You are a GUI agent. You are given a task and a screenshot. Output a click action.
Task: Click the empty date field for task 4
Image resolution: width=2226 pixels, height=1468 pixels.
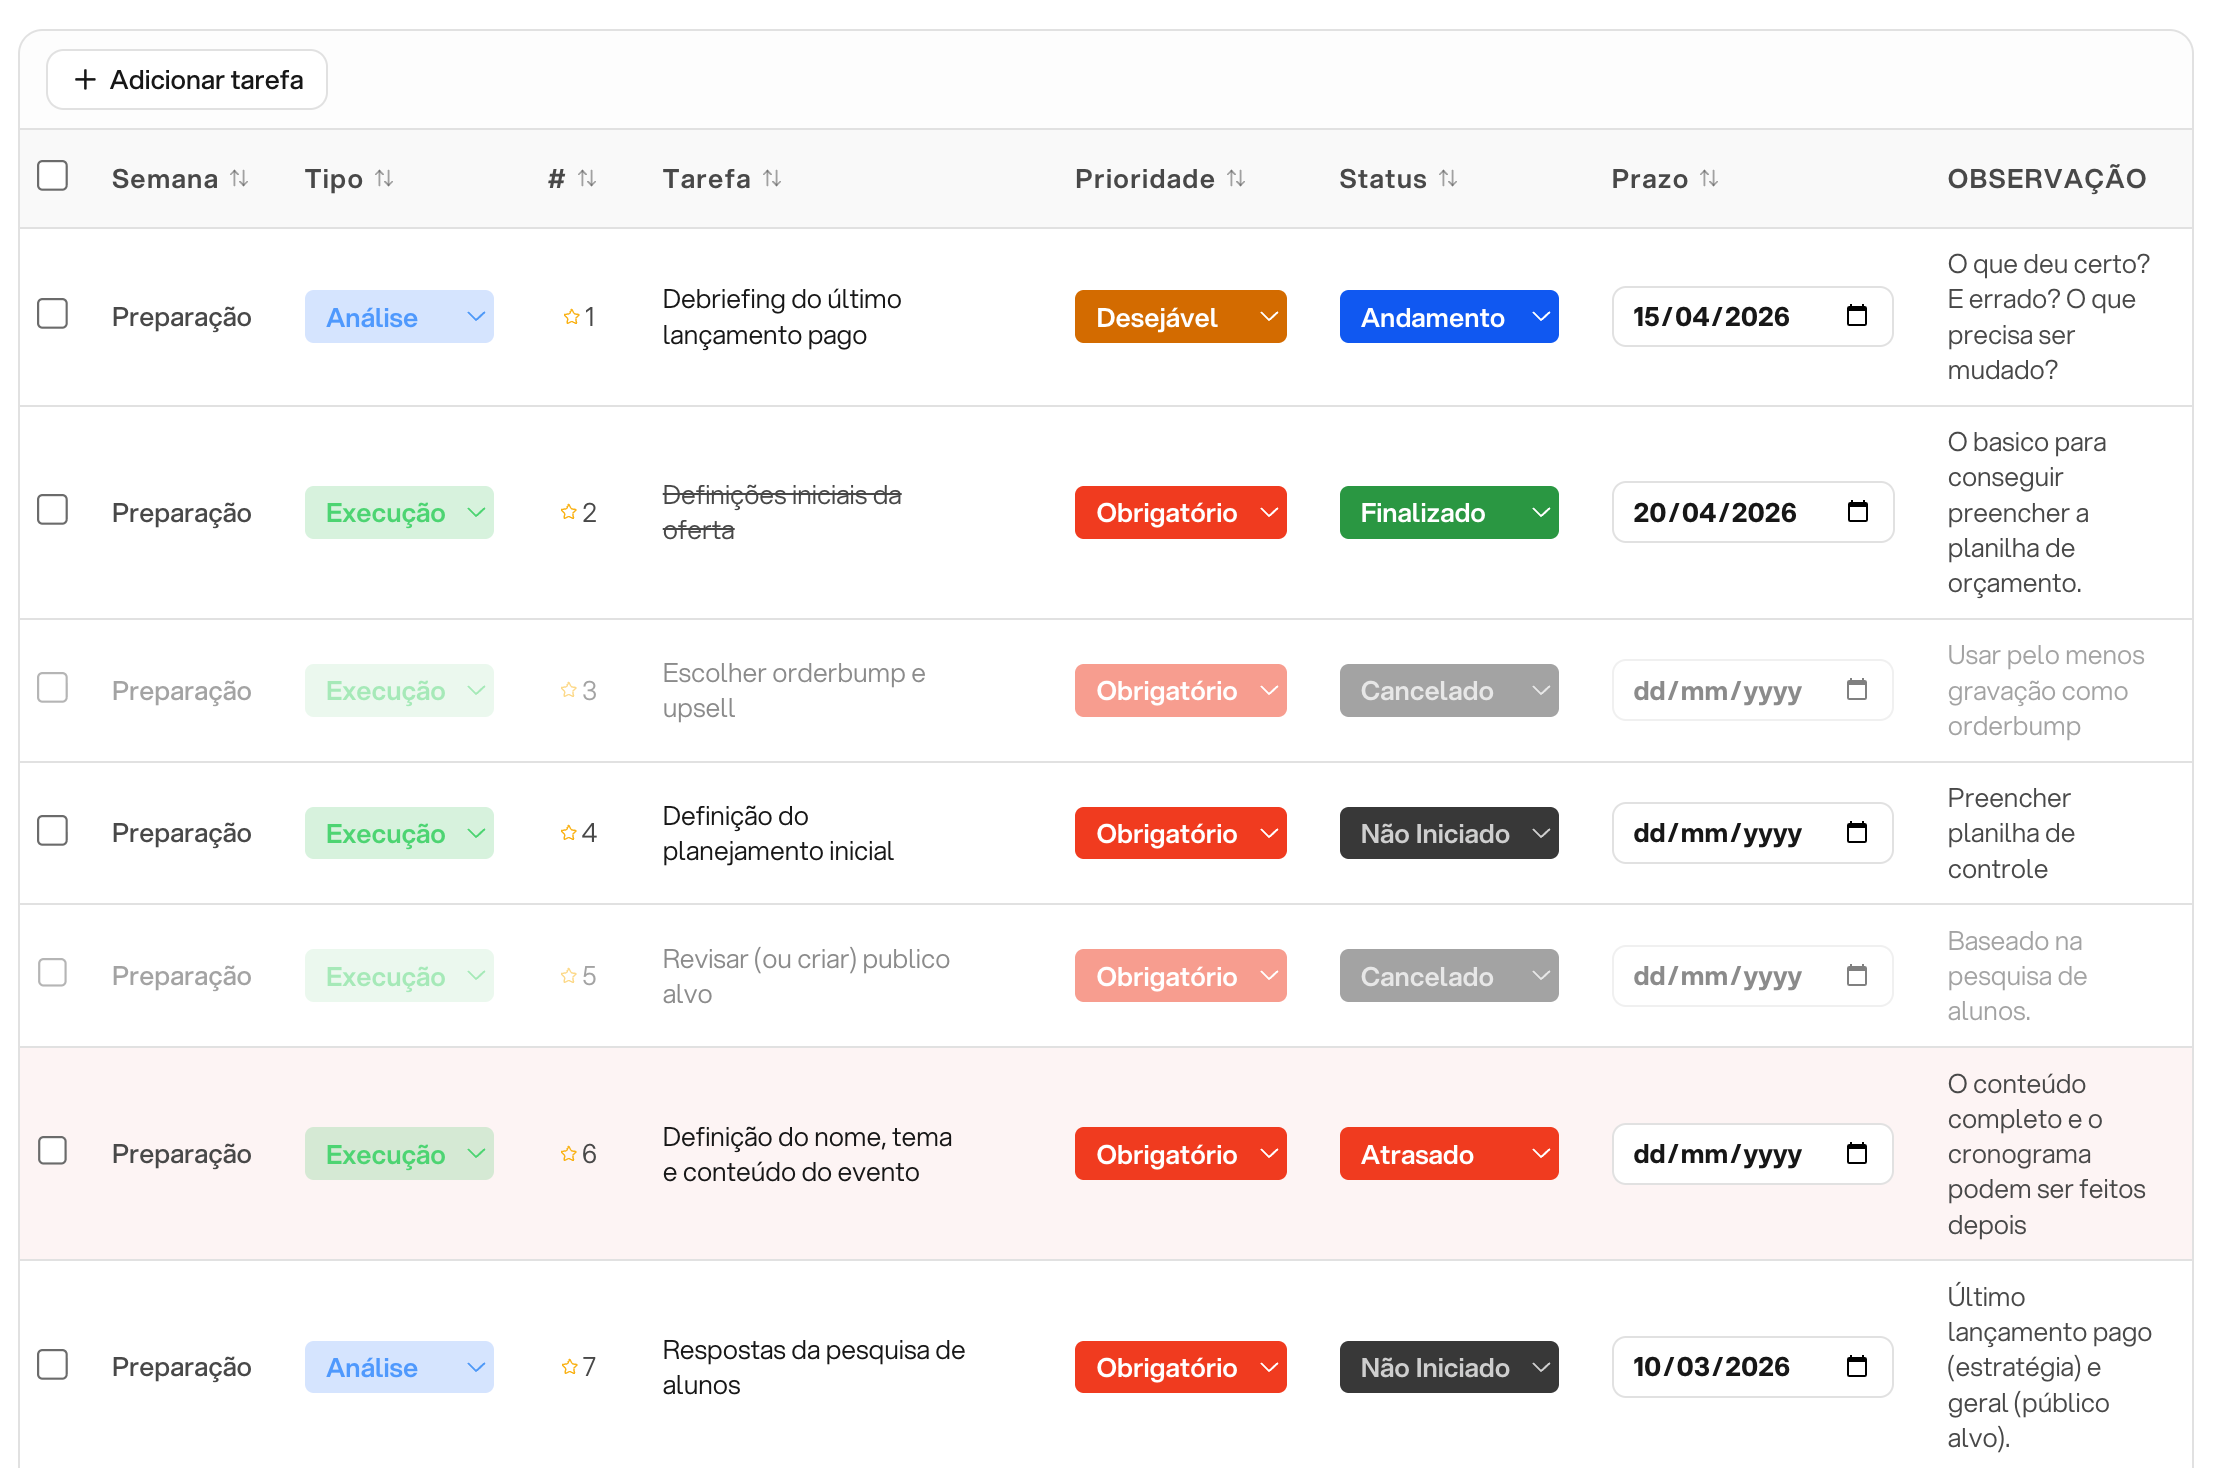point(1716,833)
